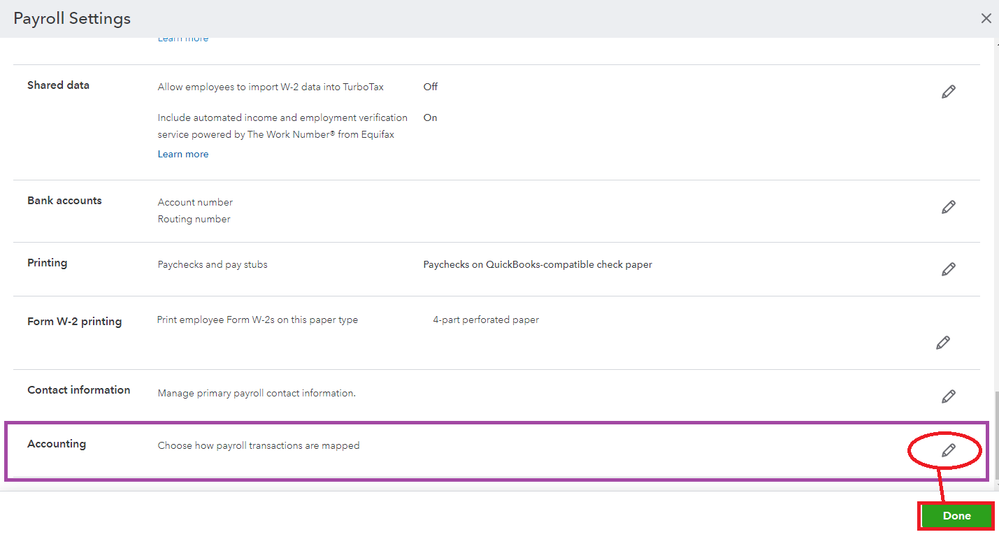Open Learn more link under Equifax text
Screen dimensions: 999x537
coord(183,154)
